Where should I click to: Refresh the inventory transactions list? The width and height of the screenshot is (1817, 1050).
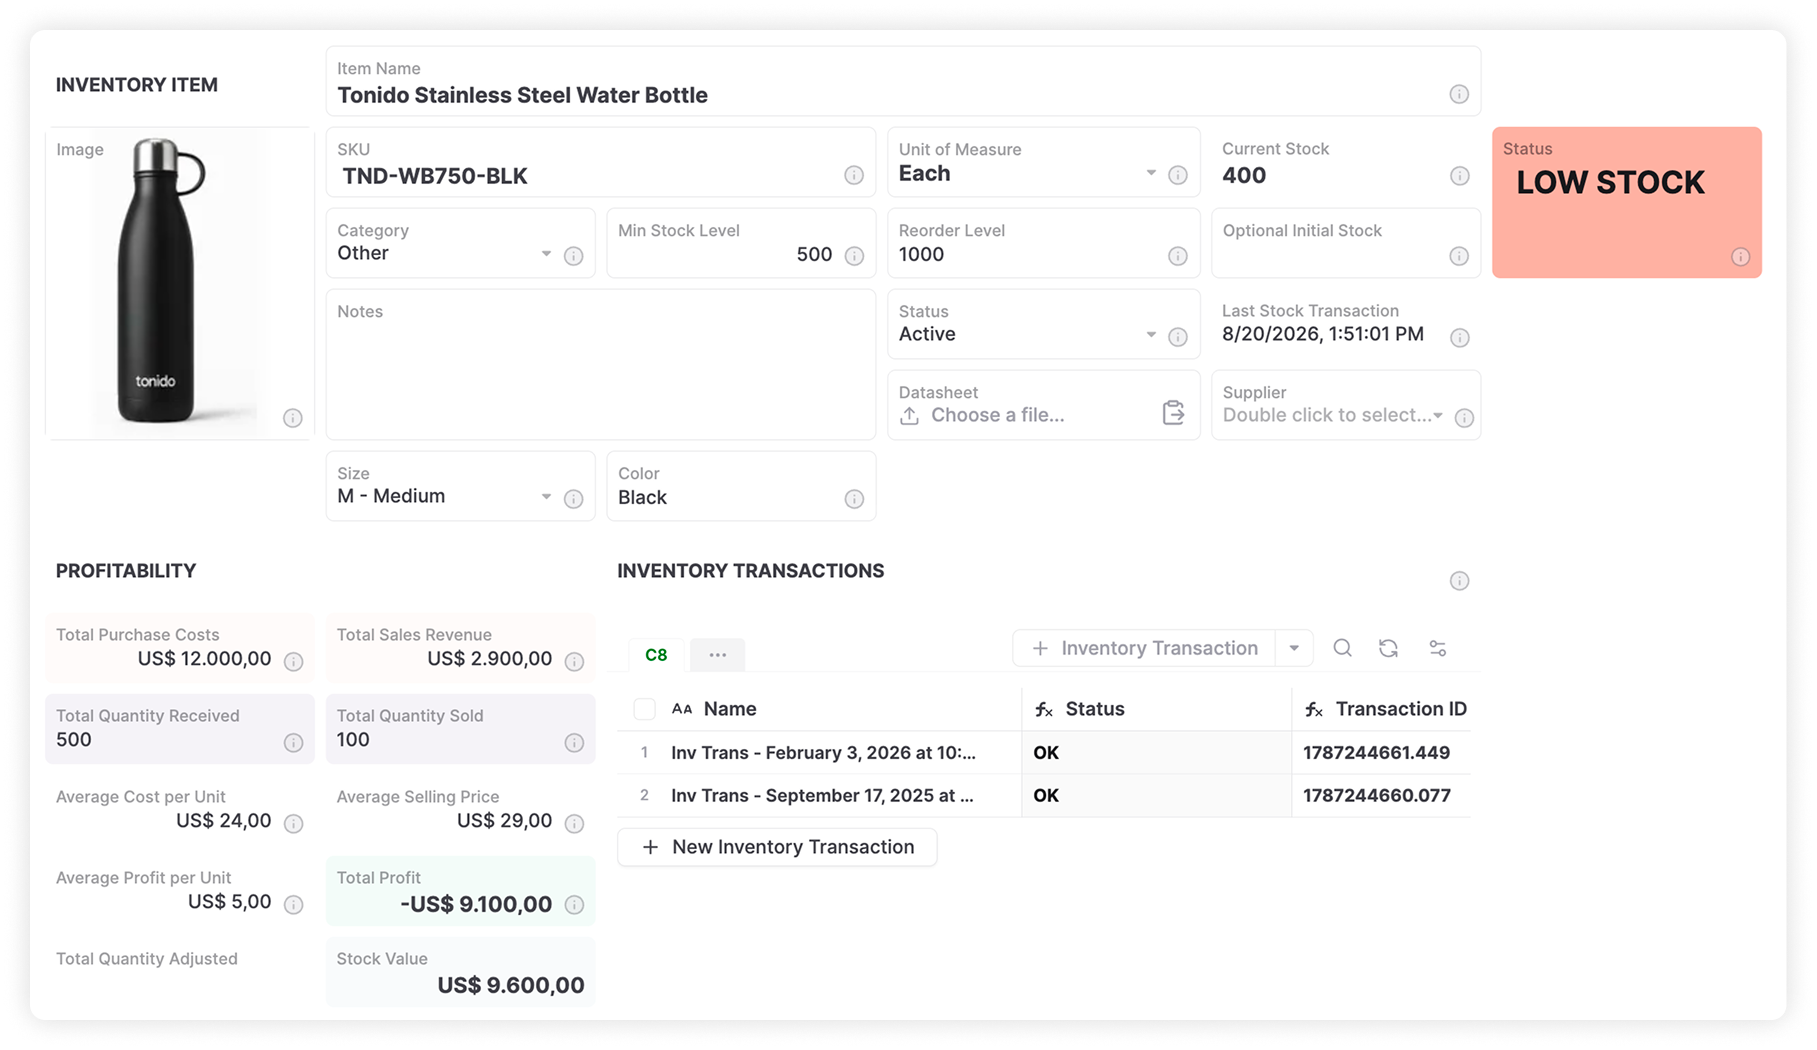[1388, 648]
